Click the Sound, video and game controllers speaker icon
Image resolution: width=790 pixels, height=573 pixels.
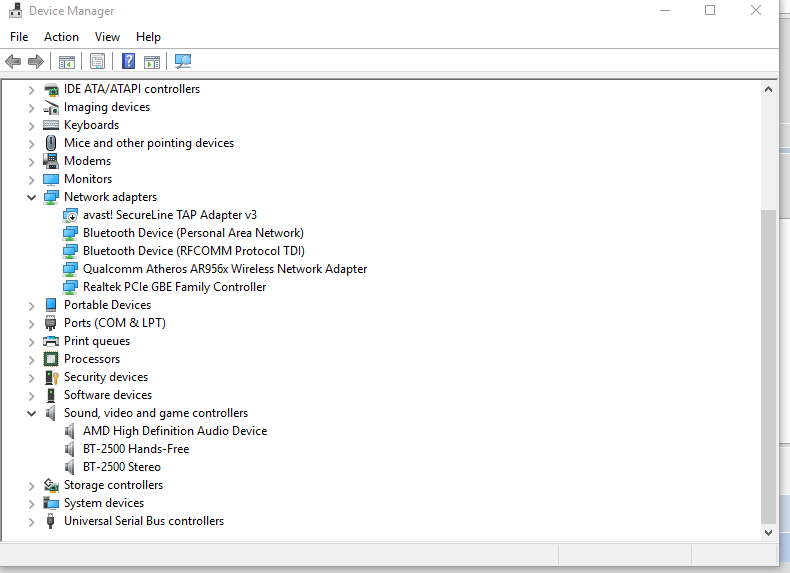[x=50, y=413]
